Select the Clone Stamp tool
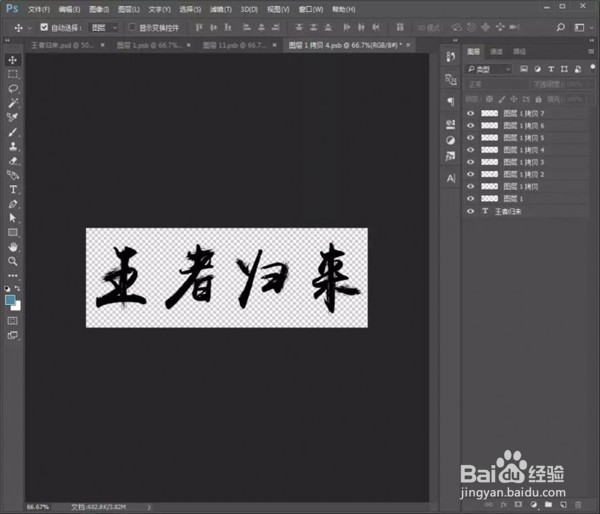 click(13, 146)
